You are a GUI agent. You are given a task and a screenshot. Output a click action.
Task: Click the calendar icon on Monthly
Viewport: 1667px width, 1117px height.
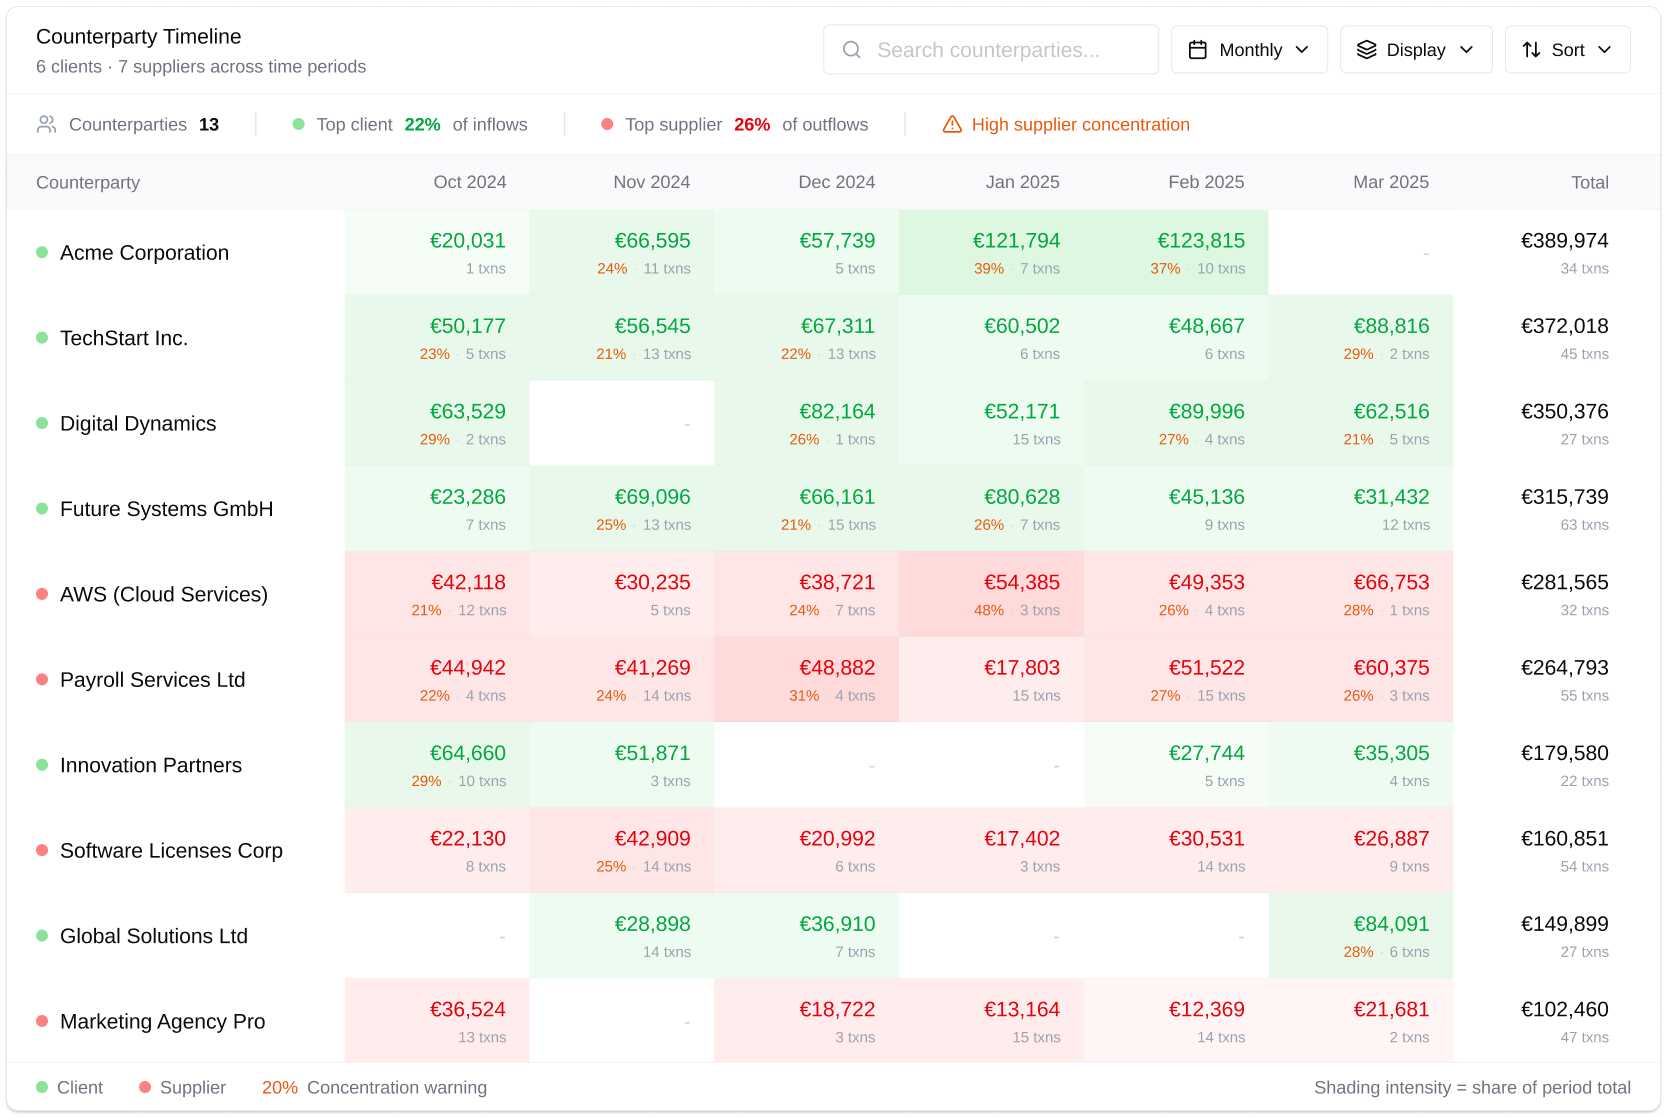tap(1197, 50)
